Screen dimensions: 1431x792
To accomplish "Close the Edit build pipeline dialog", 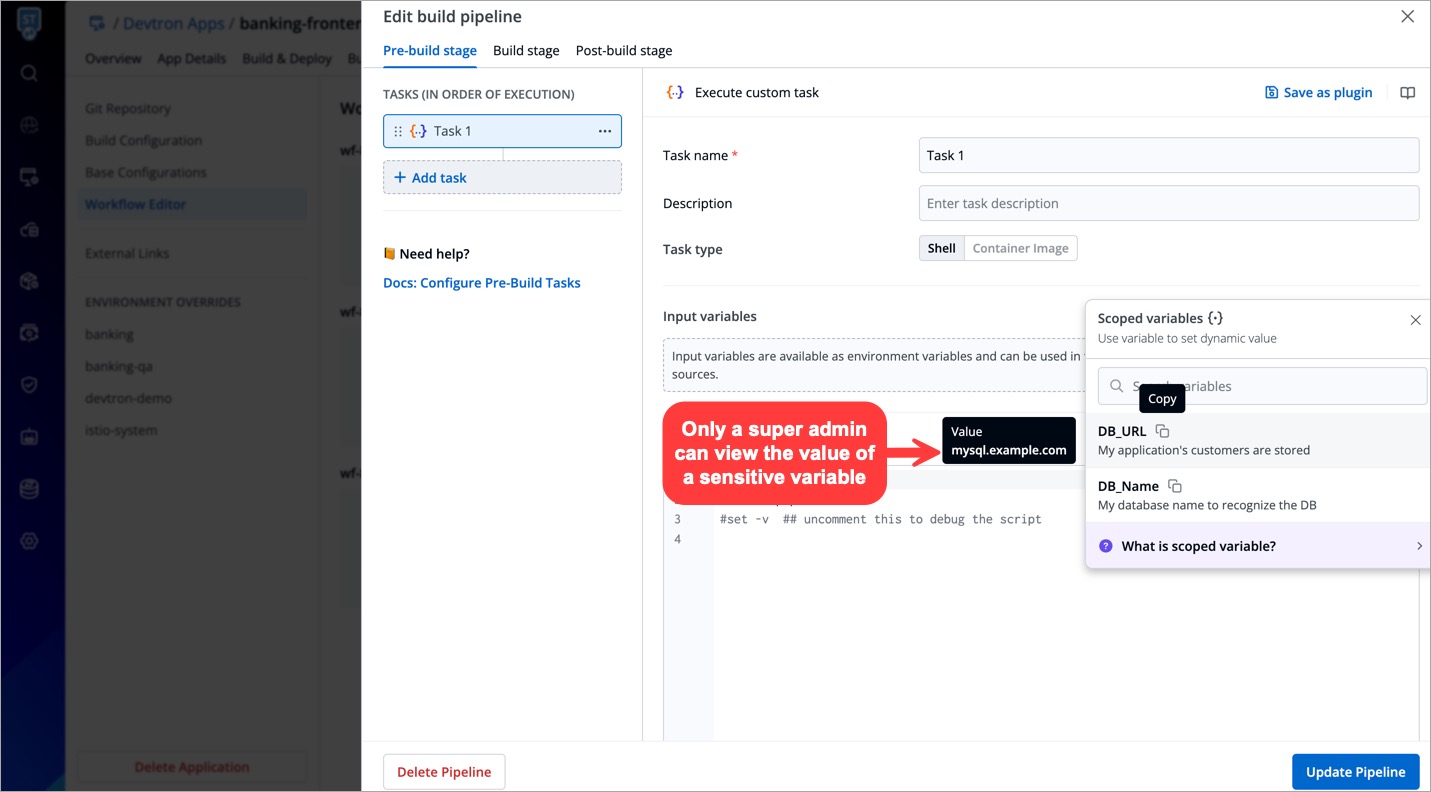I will (x=1407, y=17).
